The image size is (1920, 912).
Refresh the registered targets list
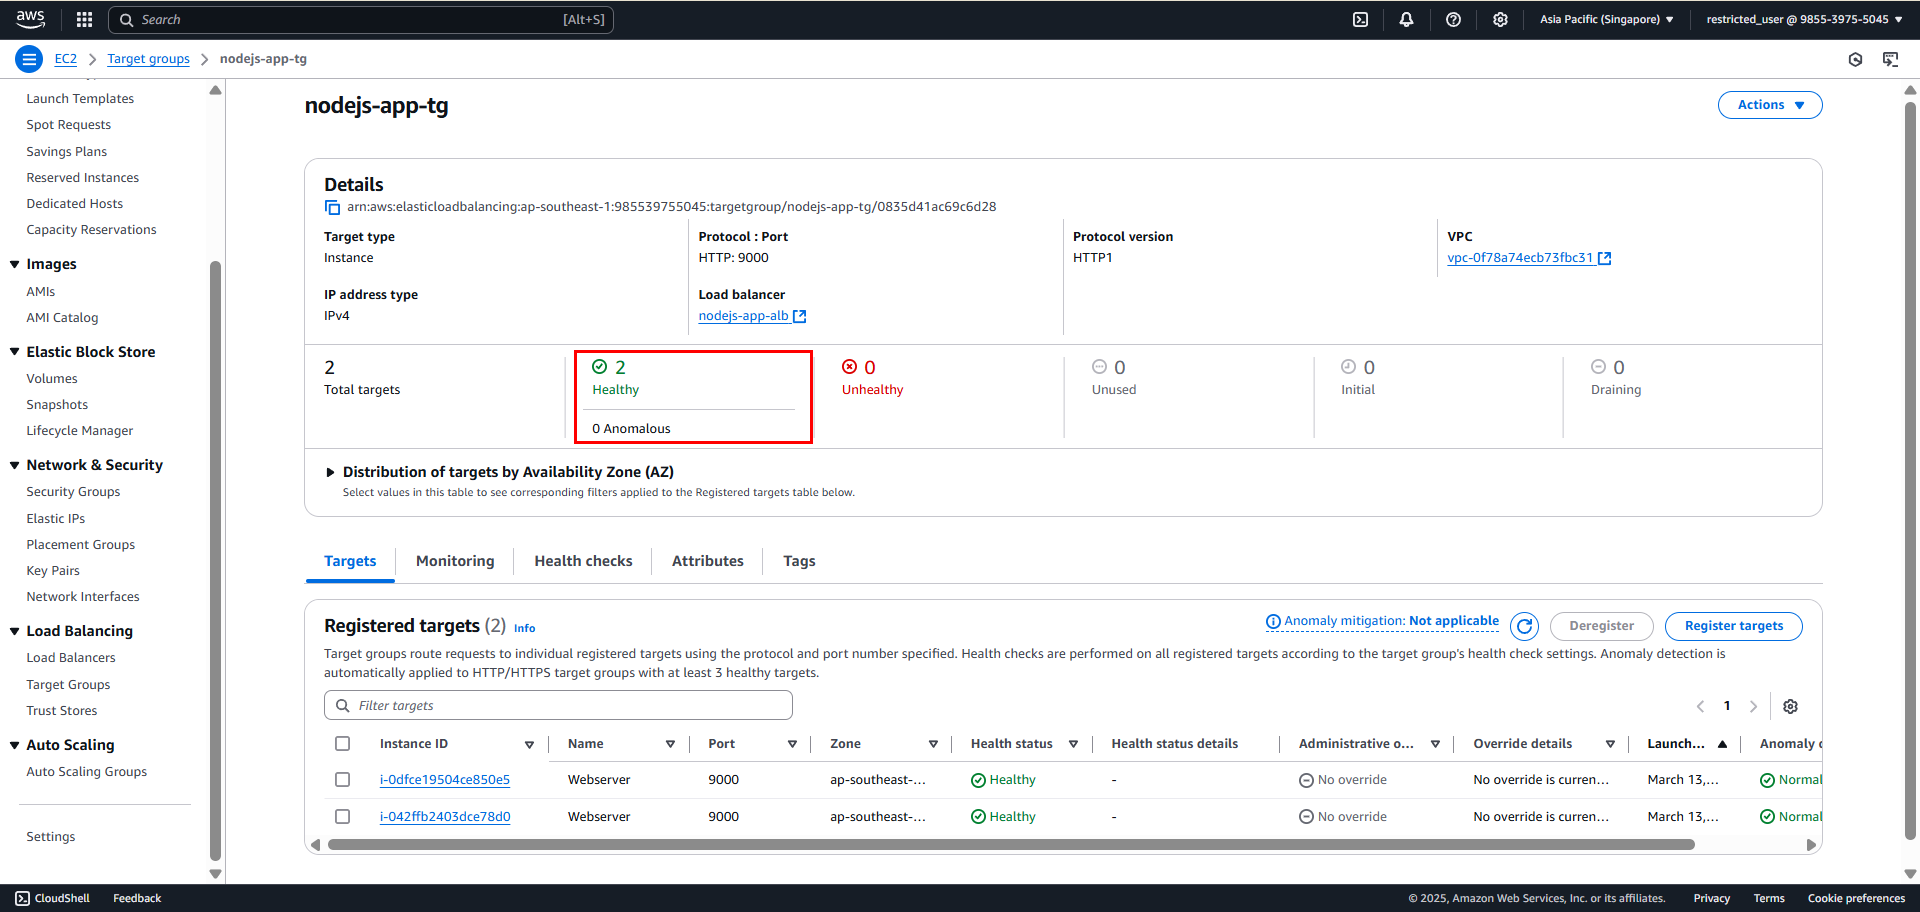coord(1524,626)
